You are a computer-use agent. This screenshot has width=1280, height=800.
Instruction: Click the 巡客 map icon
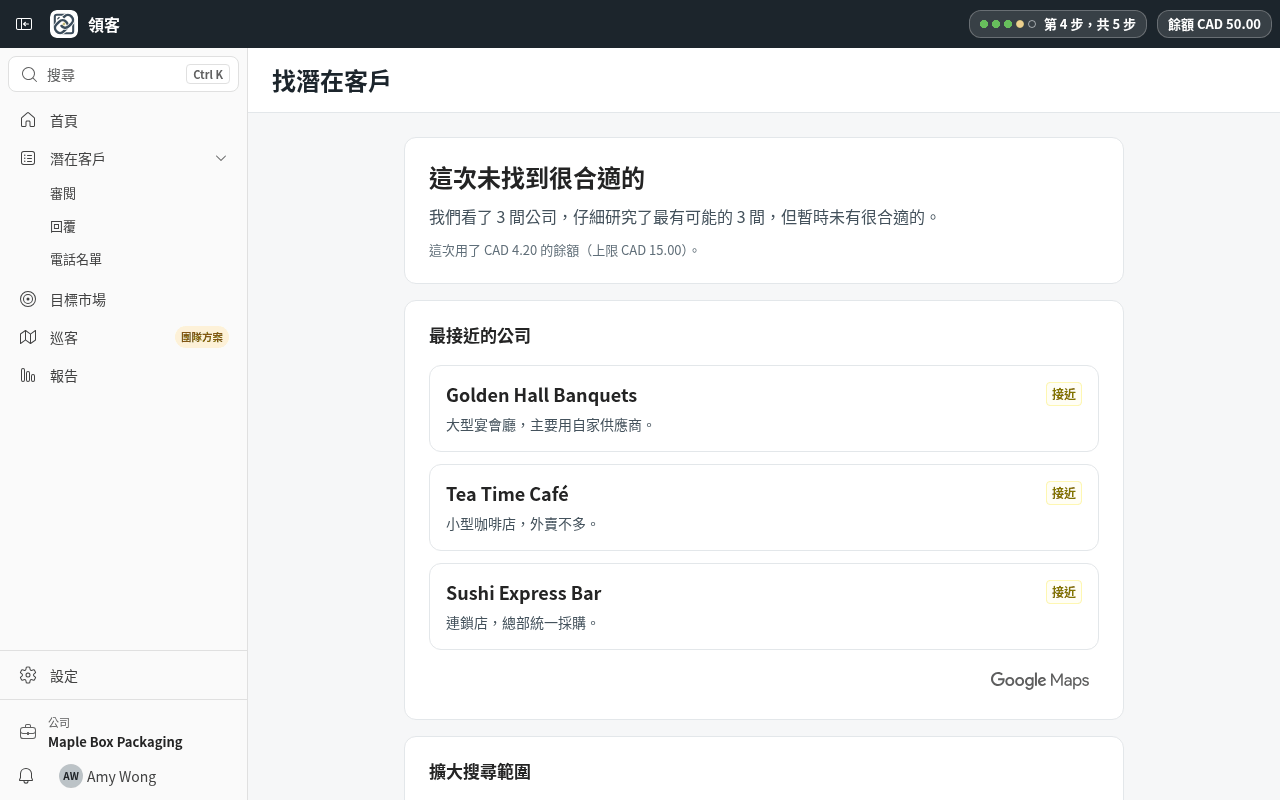(28, 337)
